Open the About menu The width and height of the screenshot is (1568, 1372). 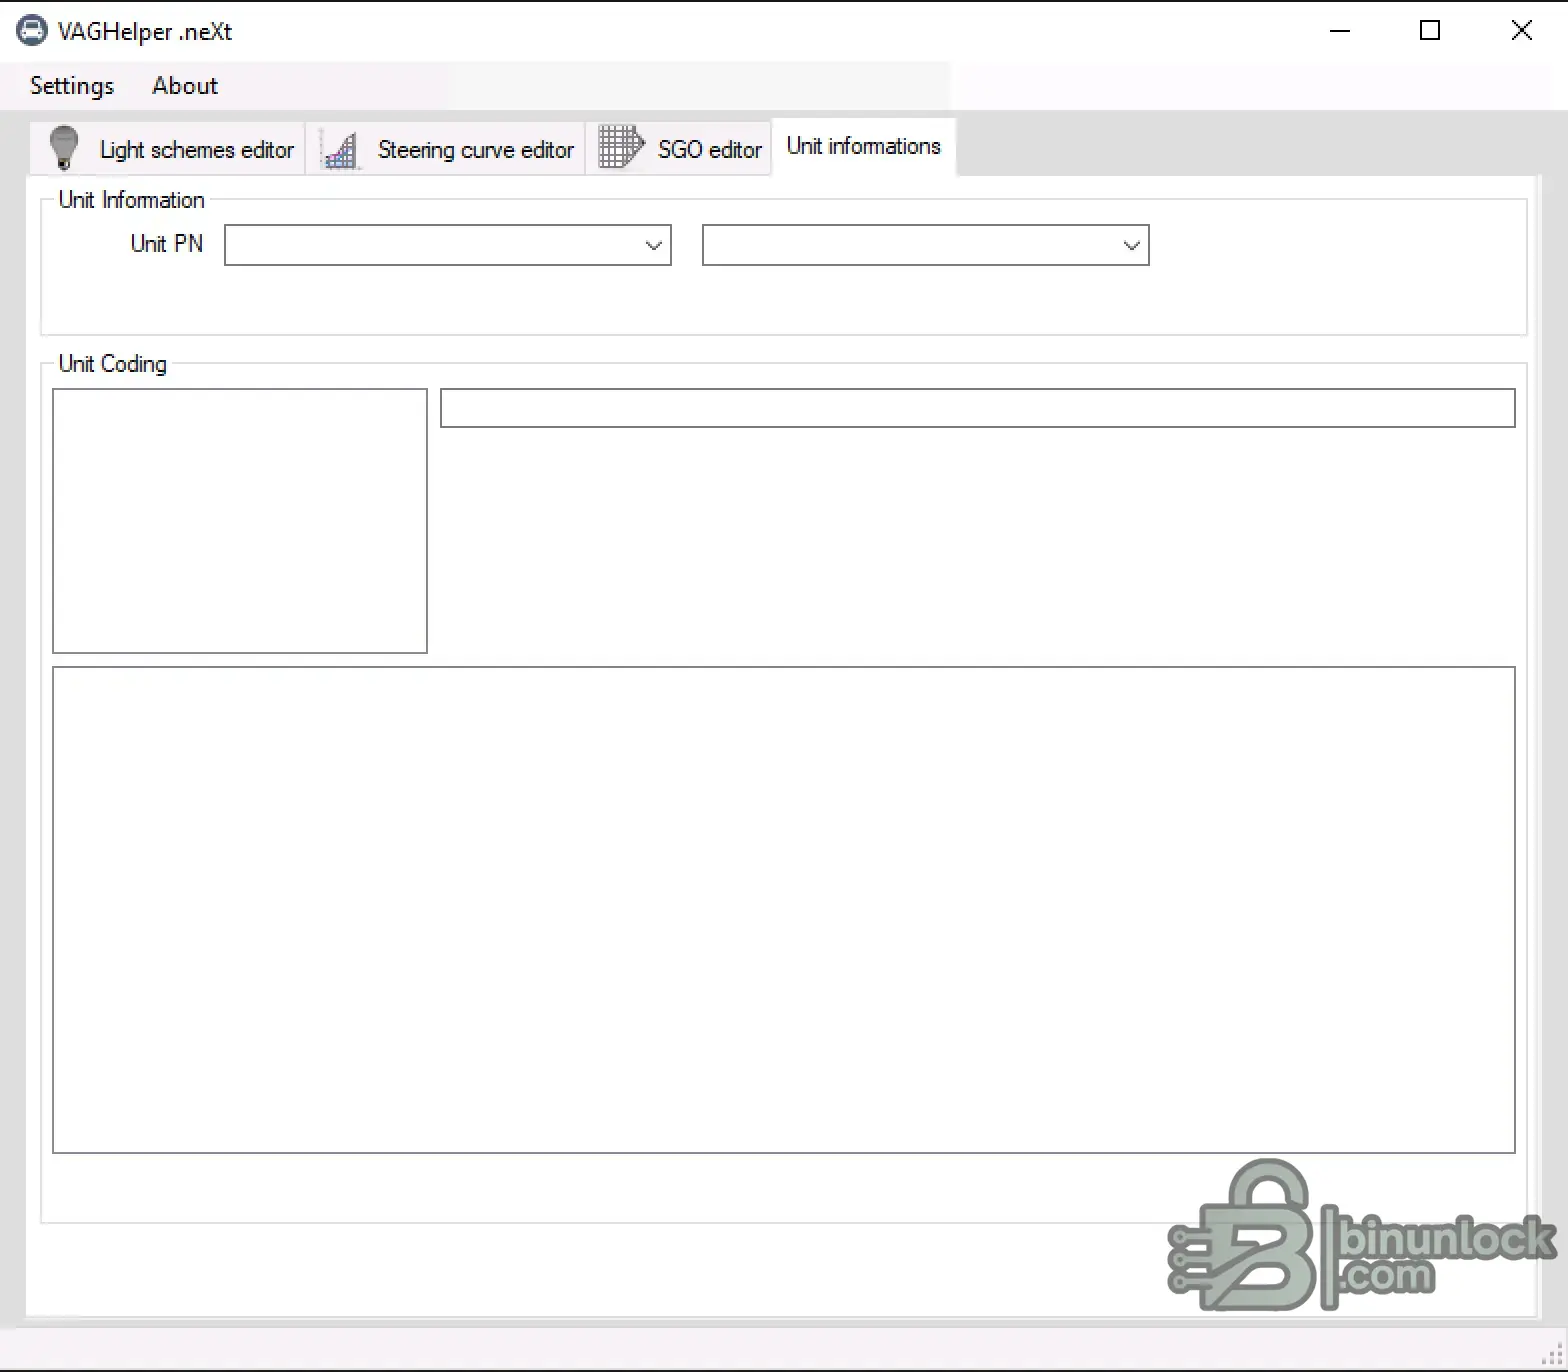tap(185, 86)
